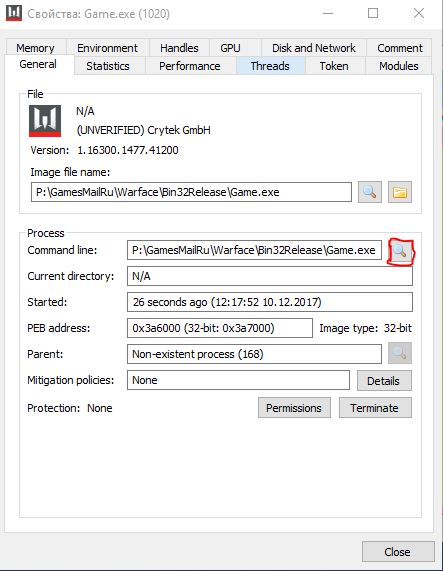Click the Close button at bottom

(398, 552)
